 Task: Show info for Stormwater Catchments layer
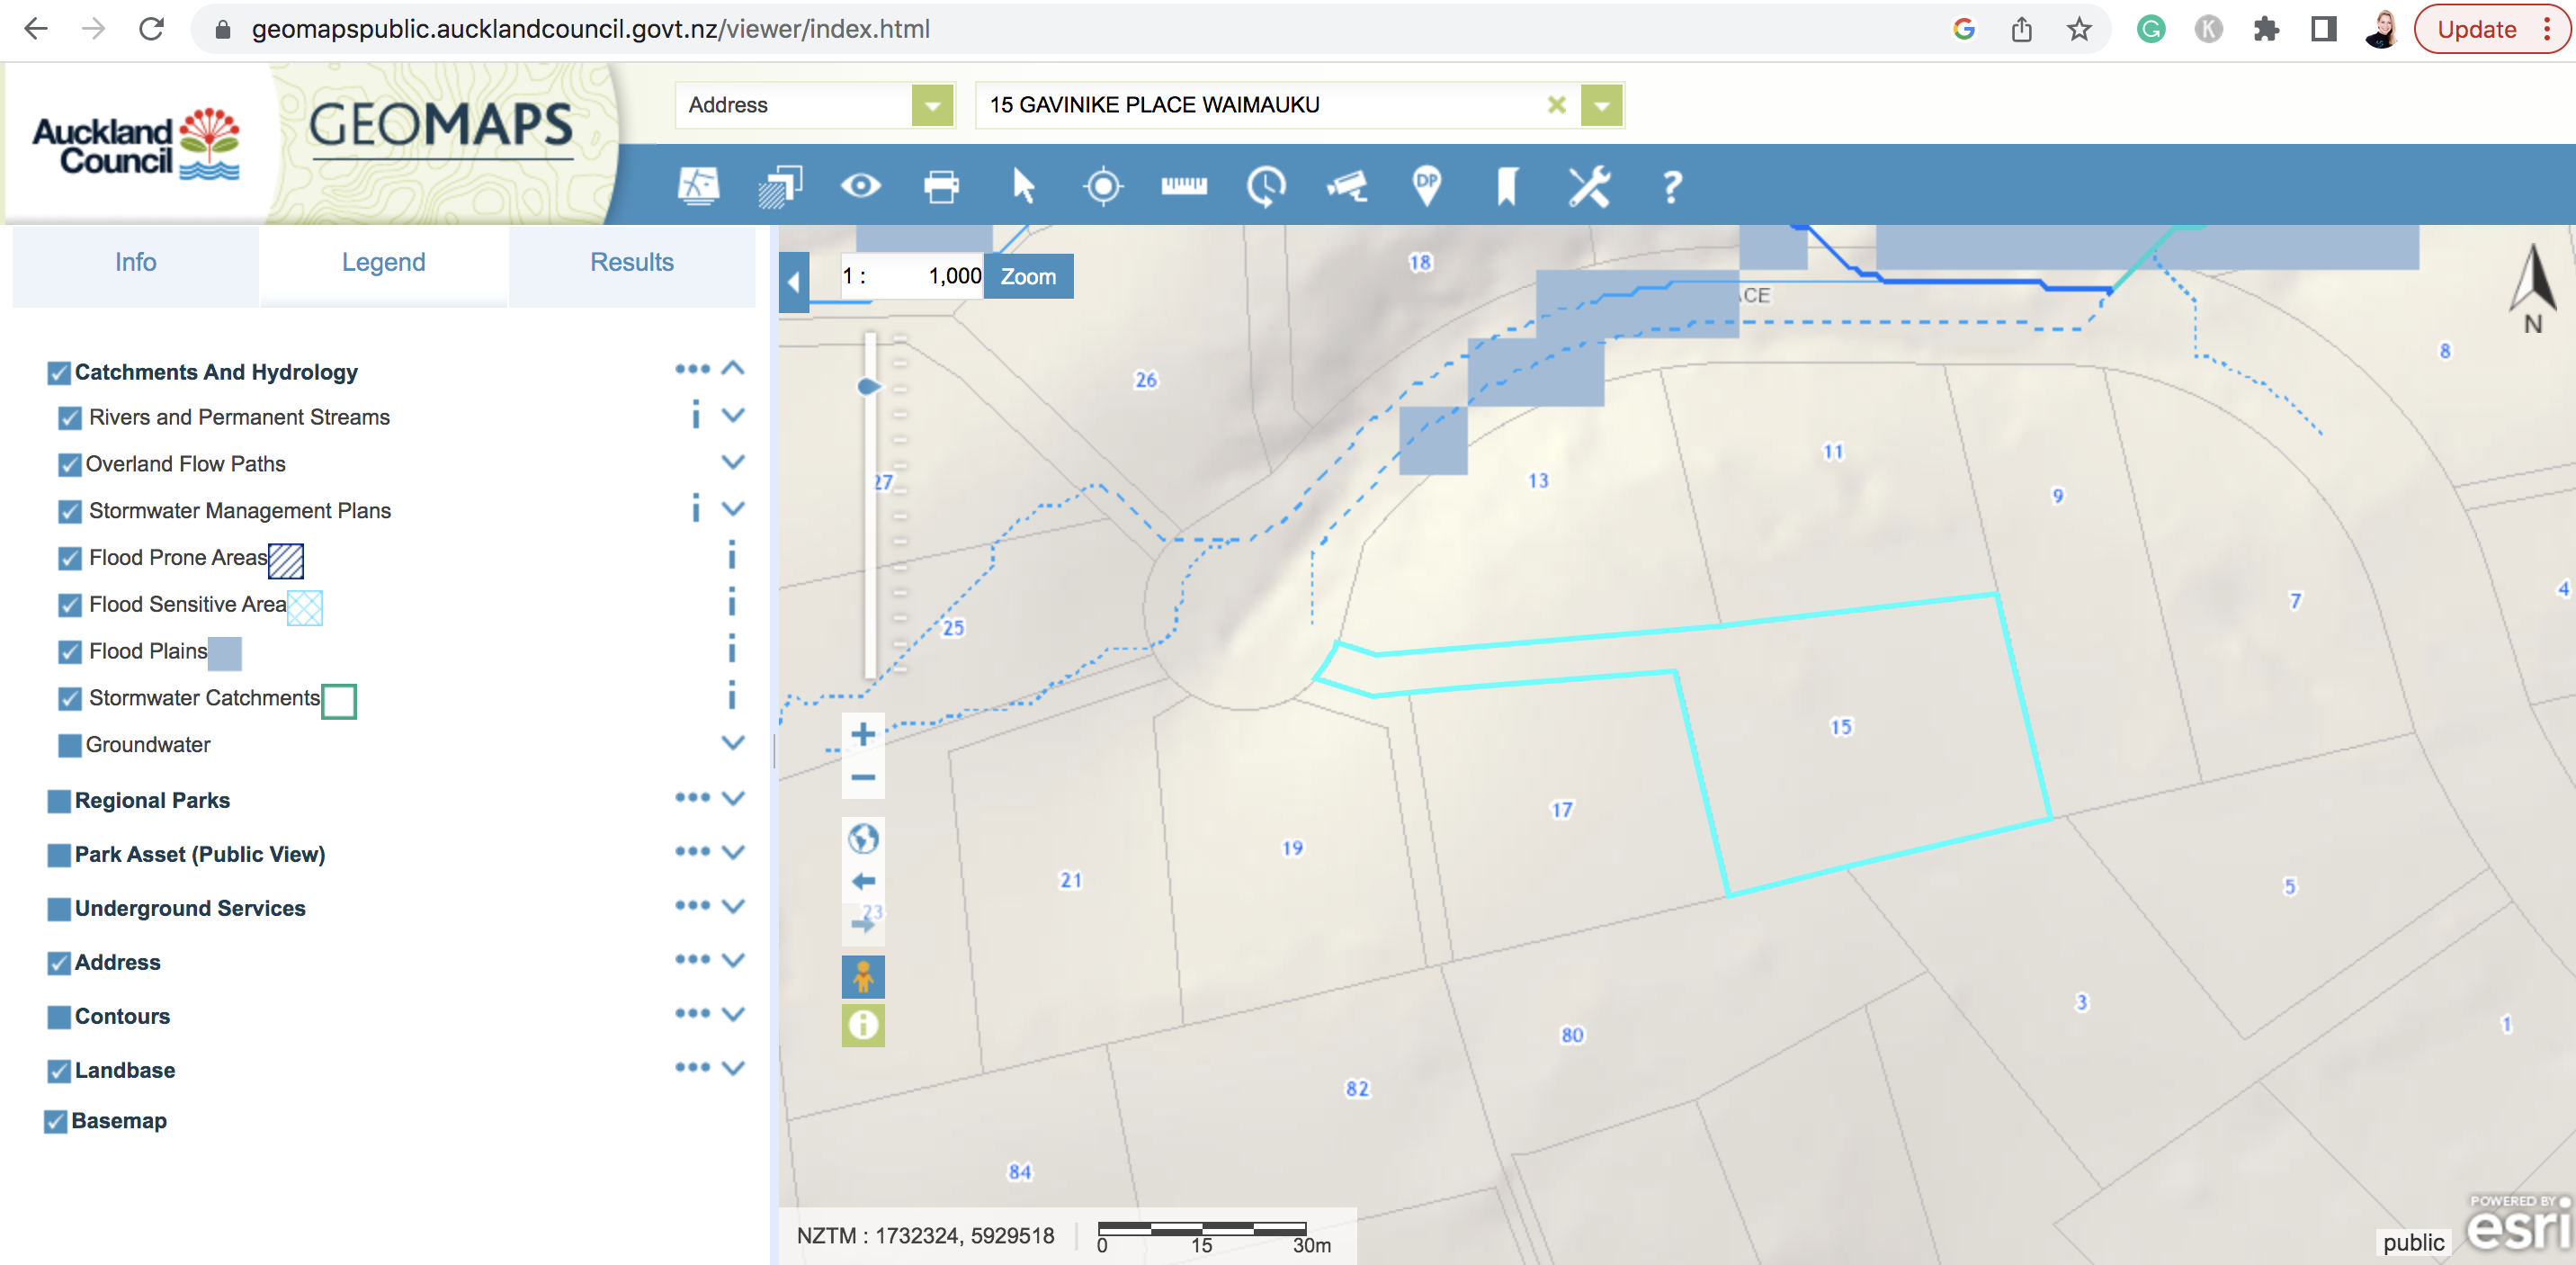pos(732,696)
